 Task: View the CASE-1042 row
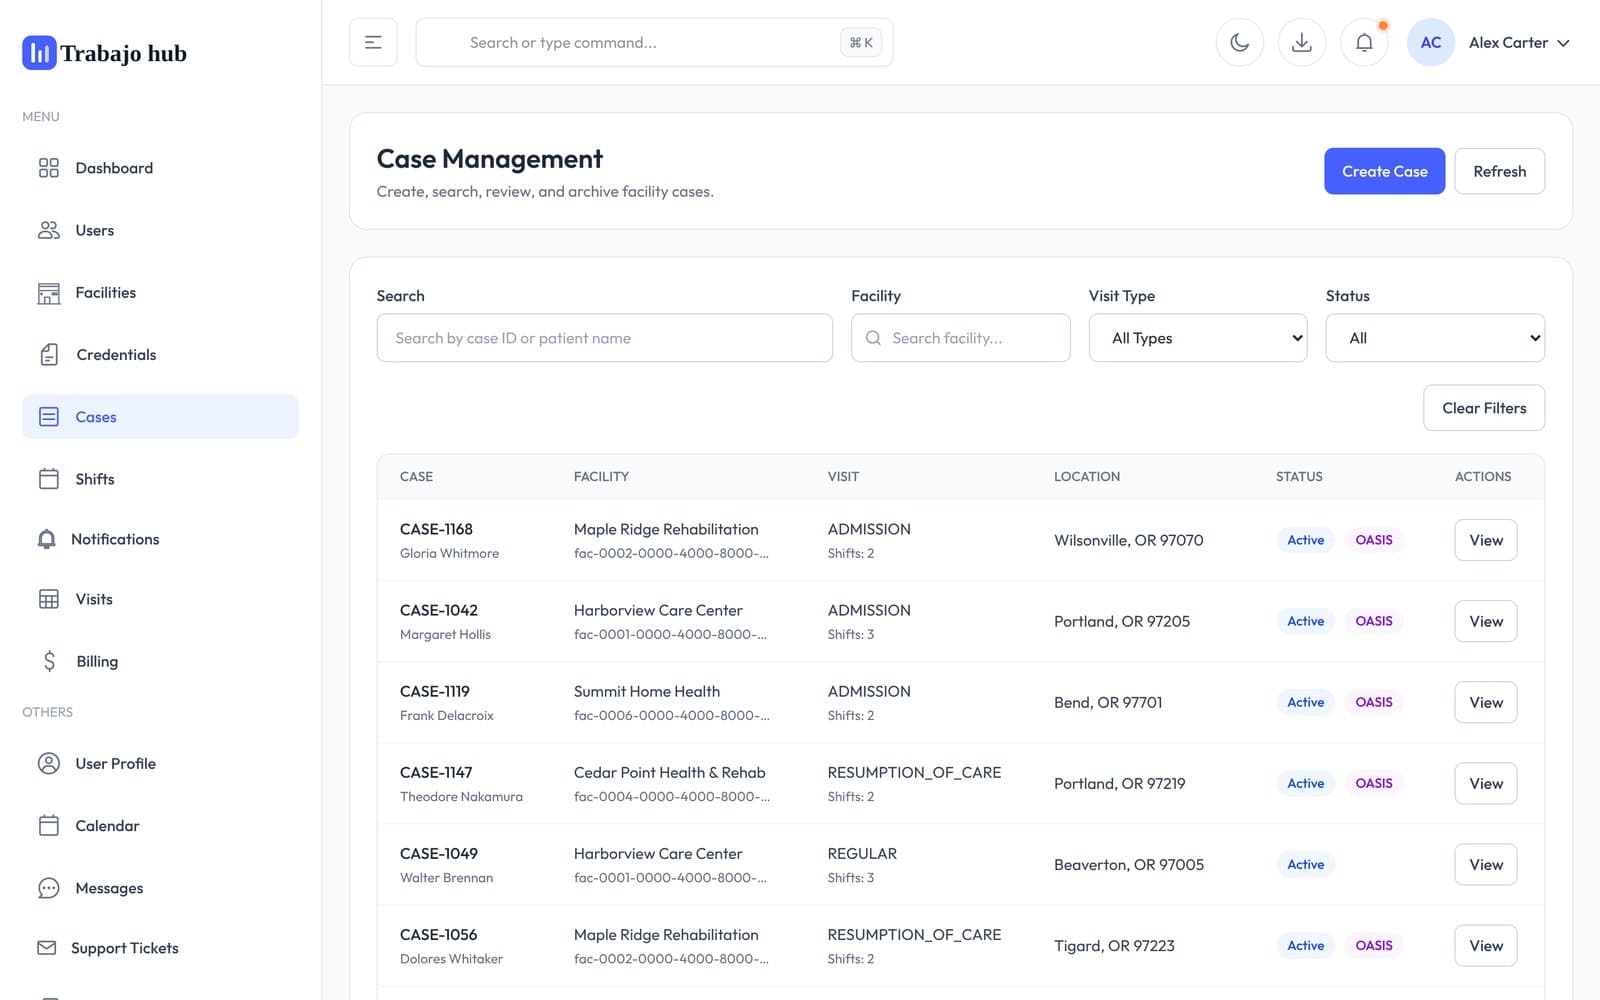[x=1485, y=621]
